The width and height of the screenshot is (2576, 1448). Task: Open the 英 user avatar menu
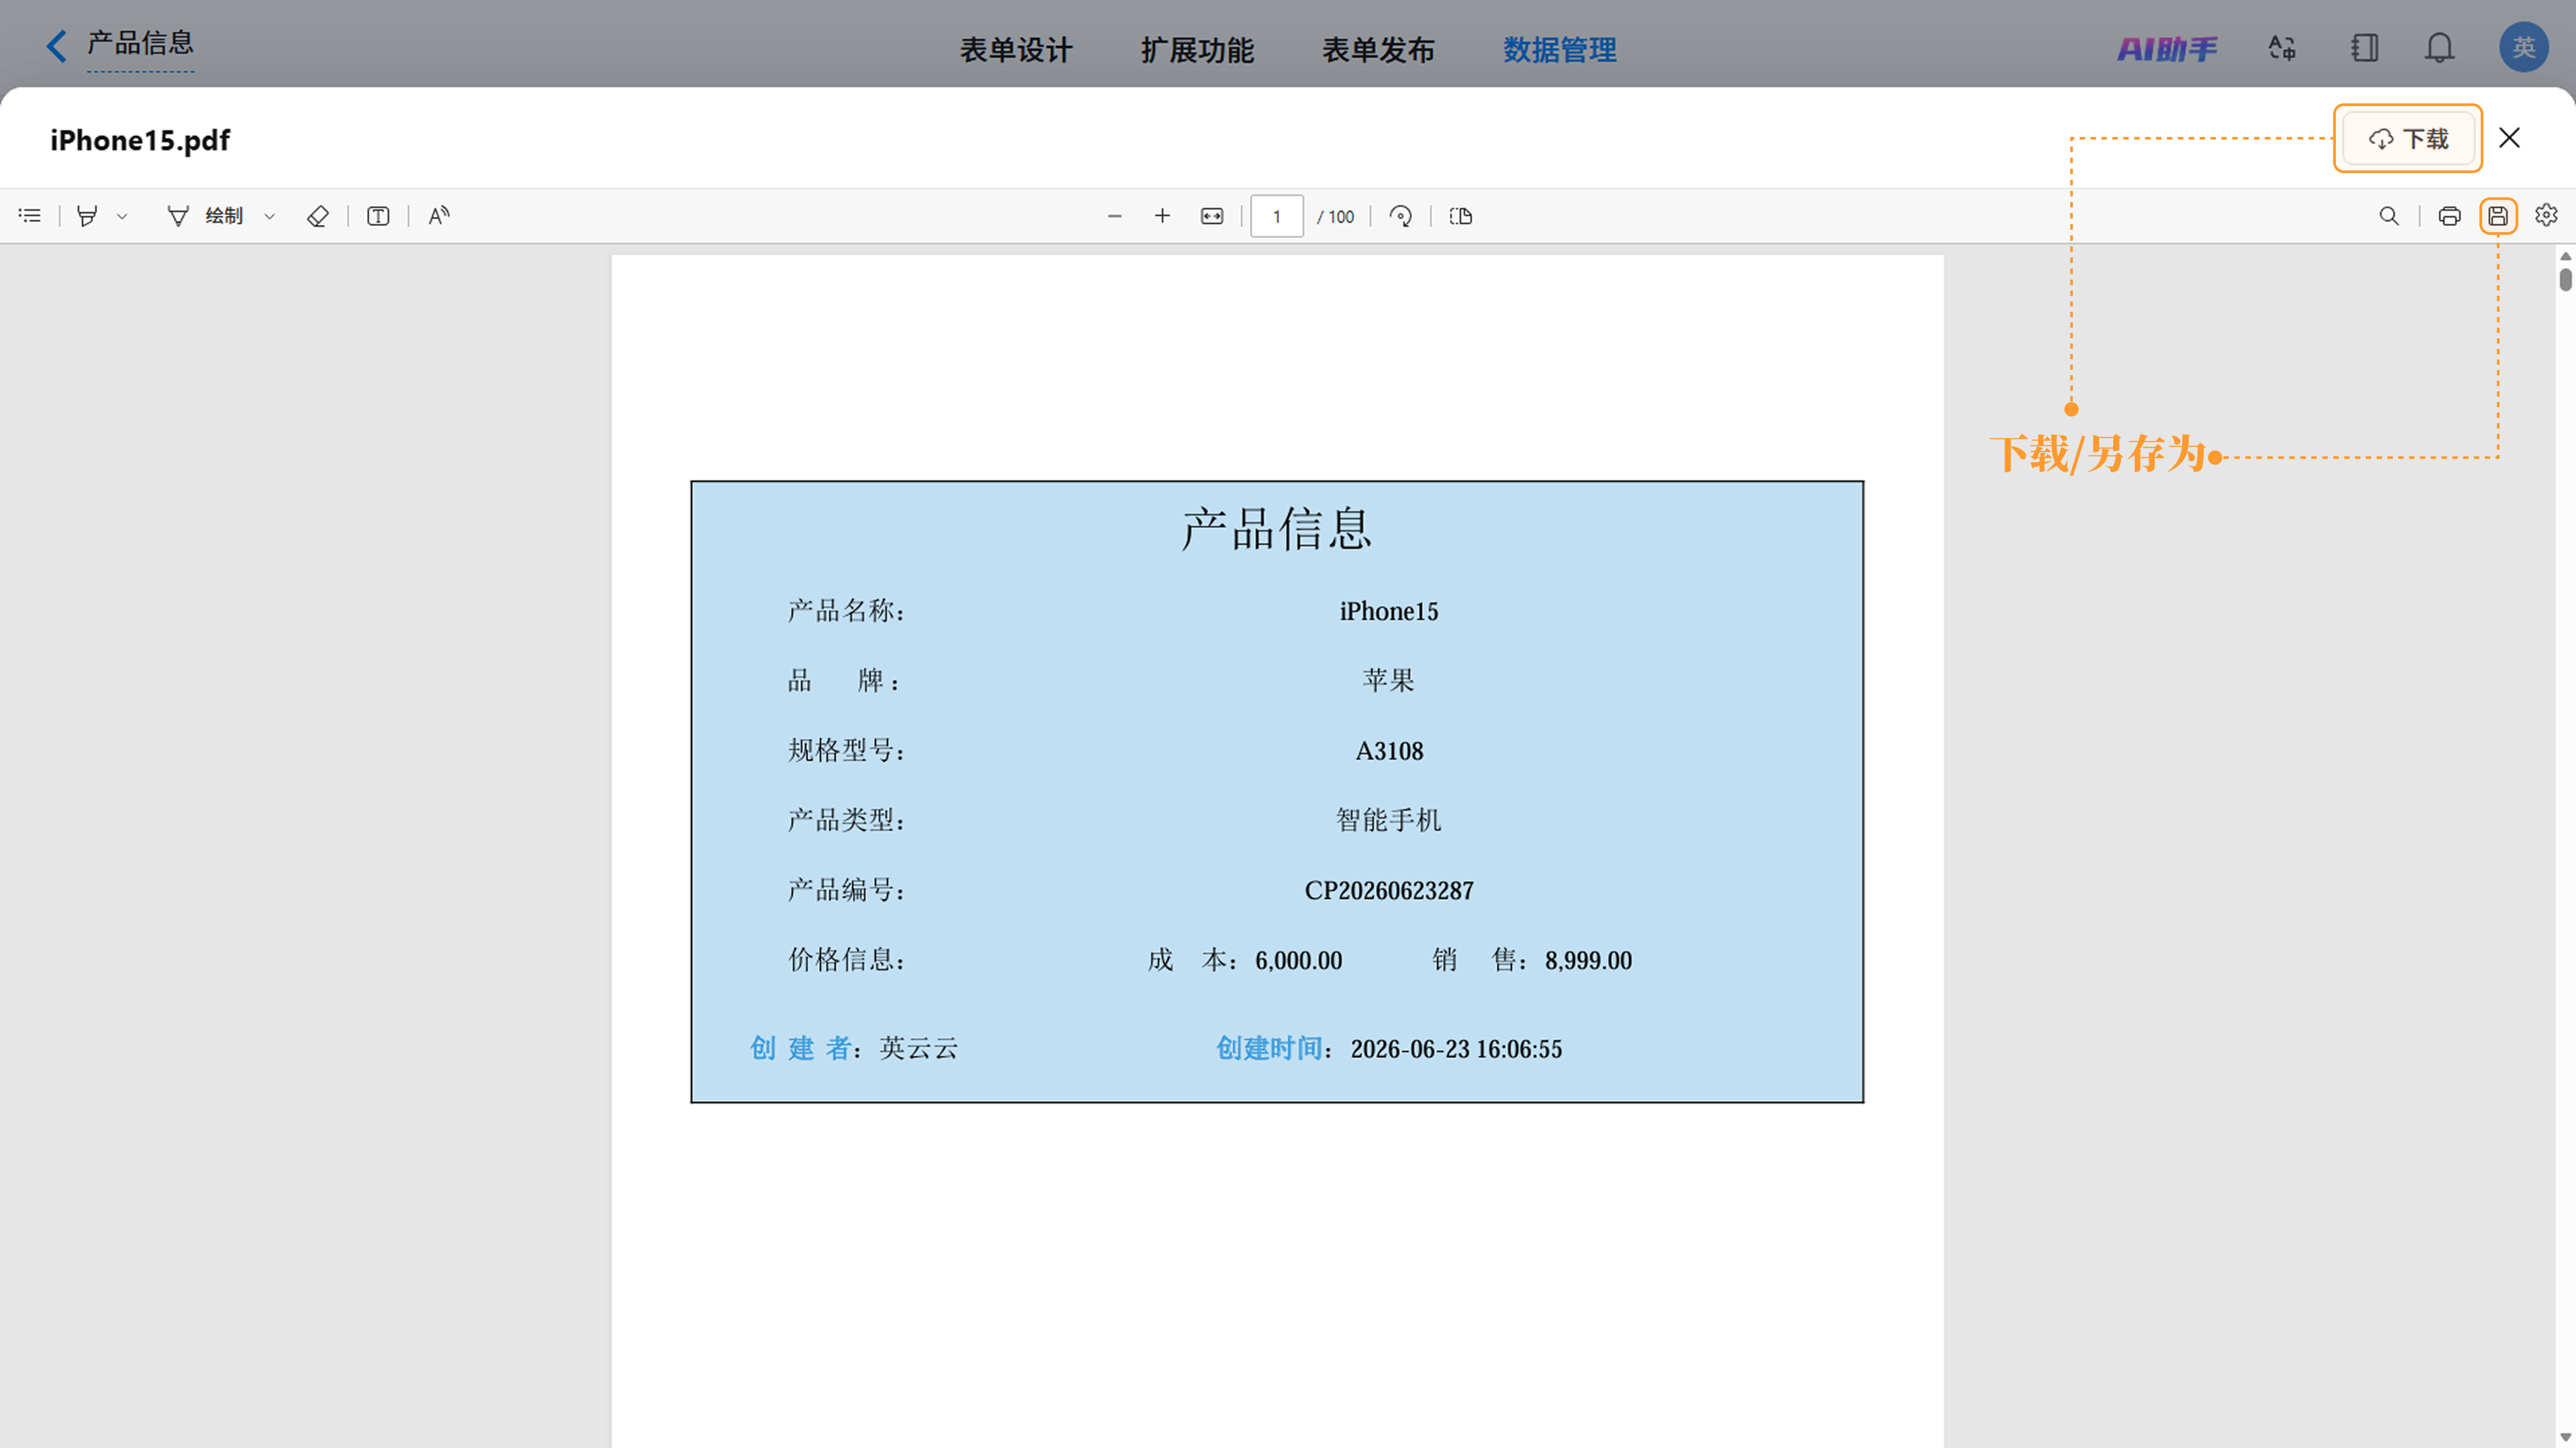2524,47
